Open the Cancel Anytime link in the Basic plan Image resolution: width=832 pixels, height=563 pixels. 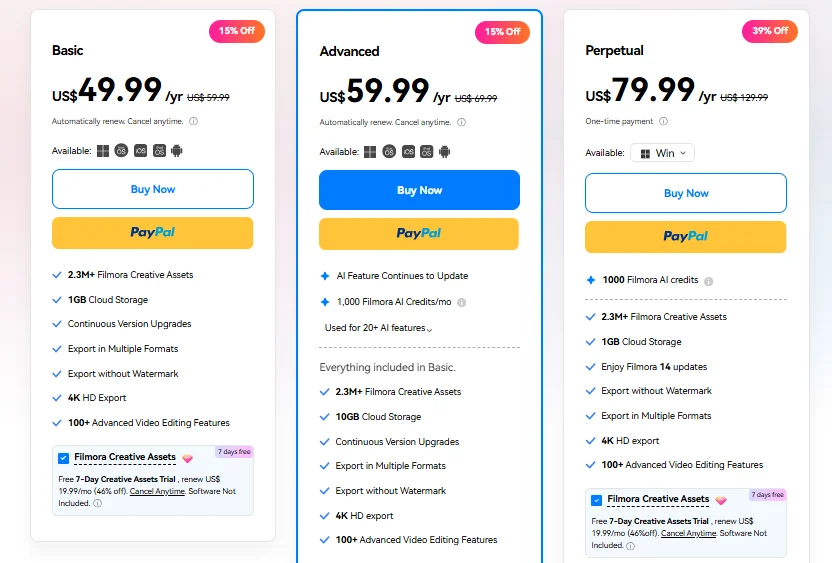(x=157, y=491)
